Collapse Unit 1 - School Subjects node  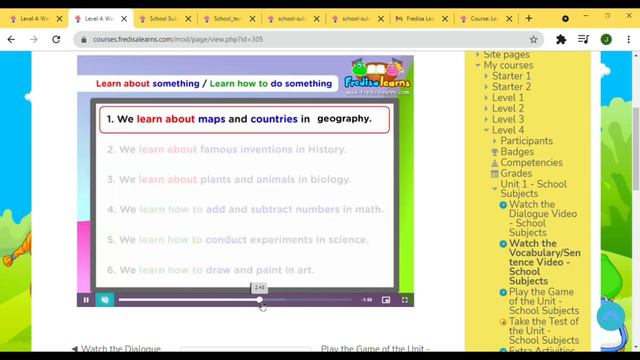495,189
